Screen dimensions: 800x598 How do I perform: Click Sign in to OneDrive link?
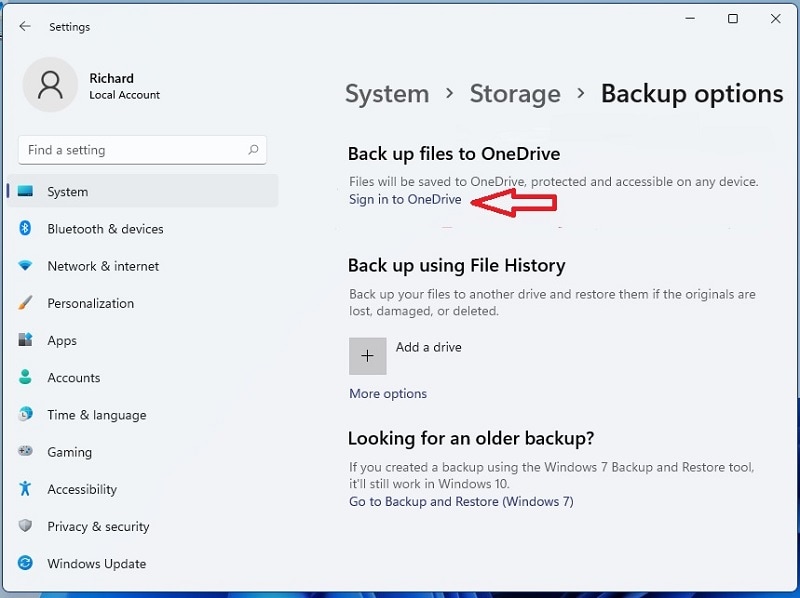[405, 200]
